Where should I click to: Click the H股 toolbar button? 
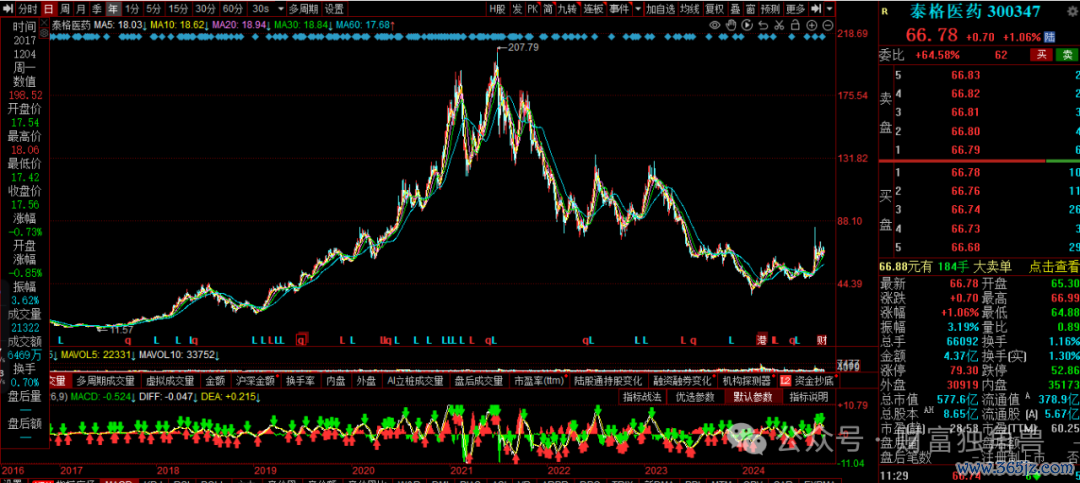tap(498, 9)
